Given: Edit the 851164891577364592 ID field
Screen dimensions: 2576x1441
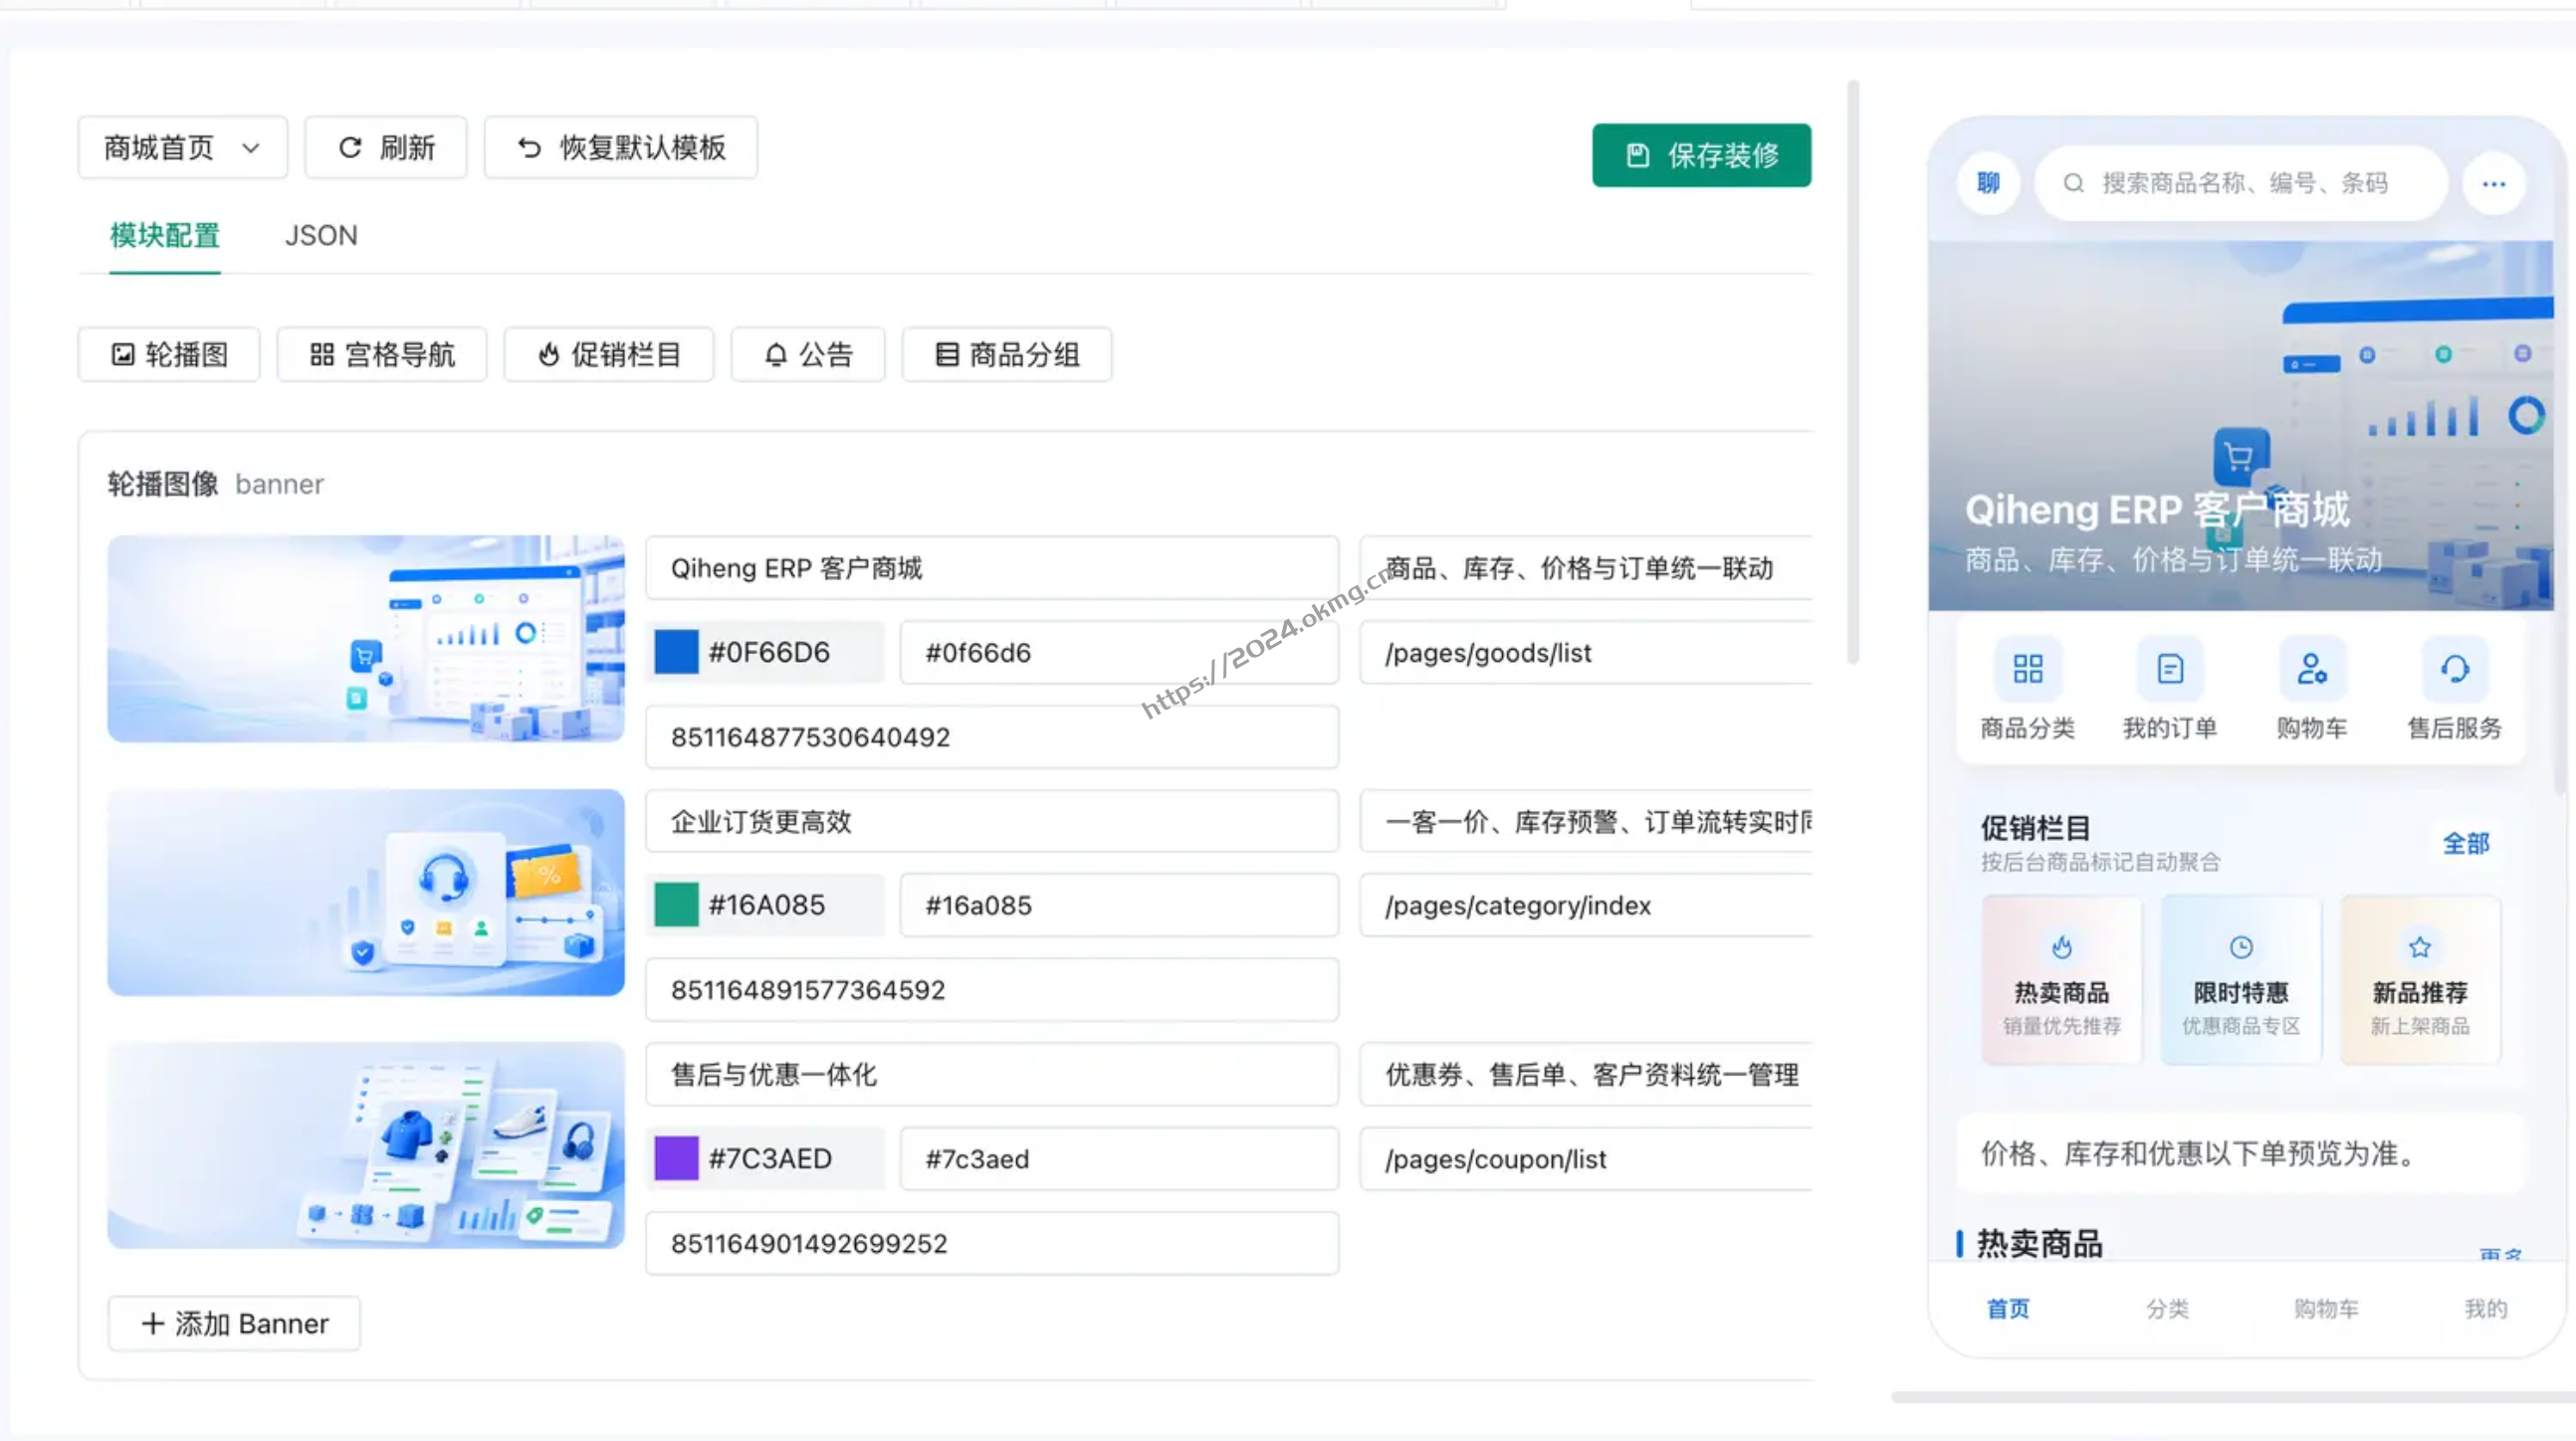Looking at the screenshot, I should [992, 990].
